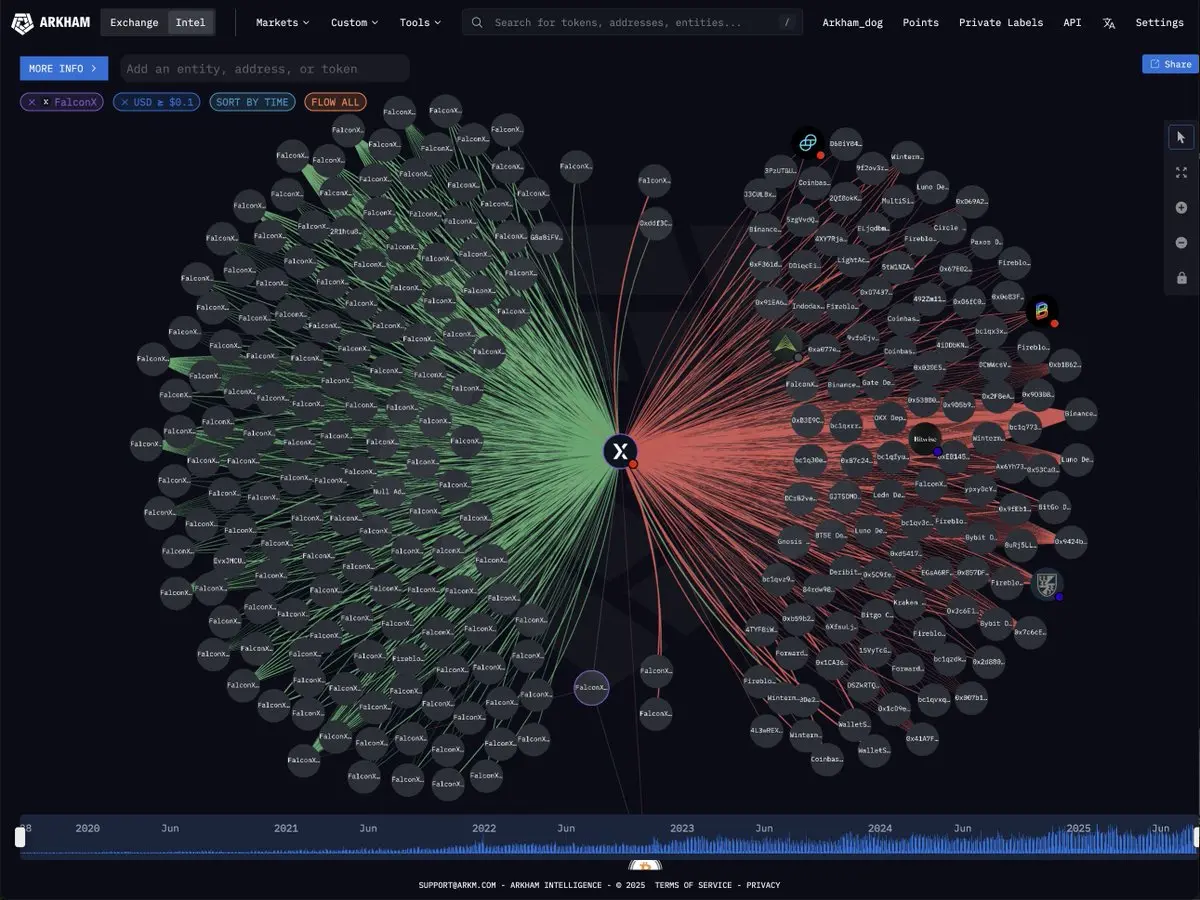Switch to Exchange mode
Image resolution: width=1200 pixels, height=900 pixels.
pyautogui.click(x=134, y=22)
